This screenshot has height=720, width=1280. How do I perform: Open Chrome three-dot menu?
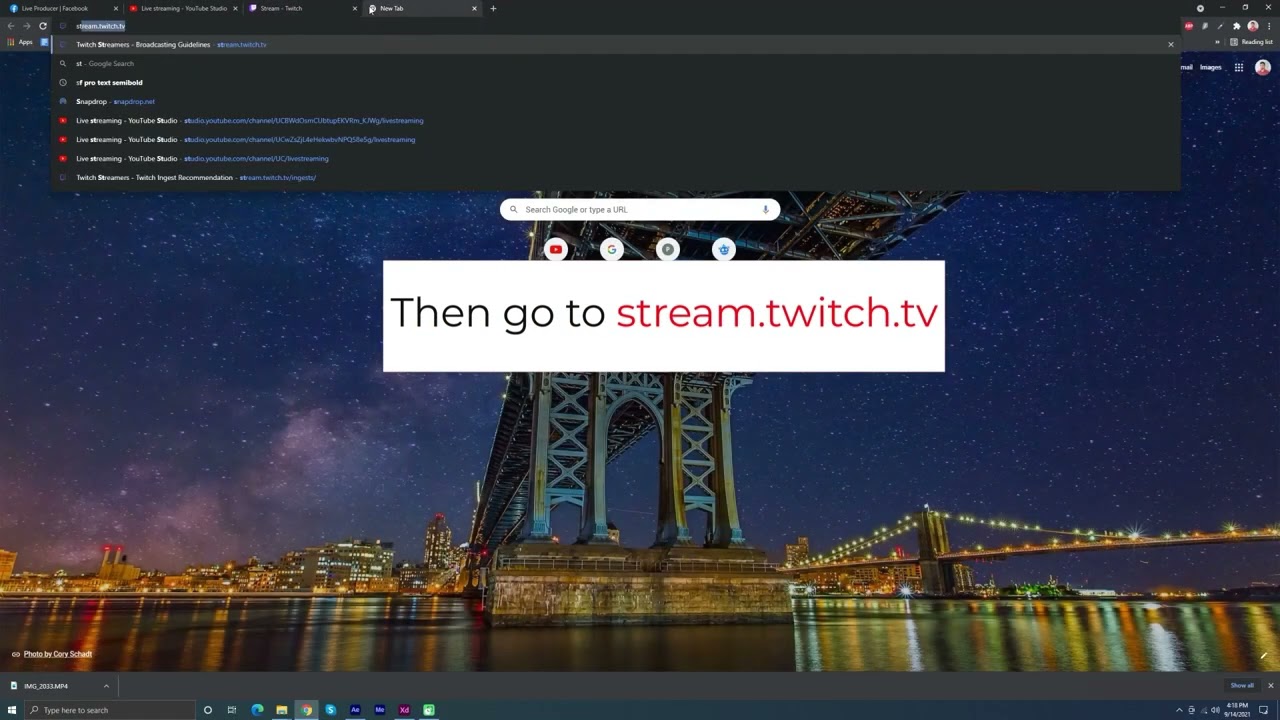pyautogui.click(x=1268, y=26)
